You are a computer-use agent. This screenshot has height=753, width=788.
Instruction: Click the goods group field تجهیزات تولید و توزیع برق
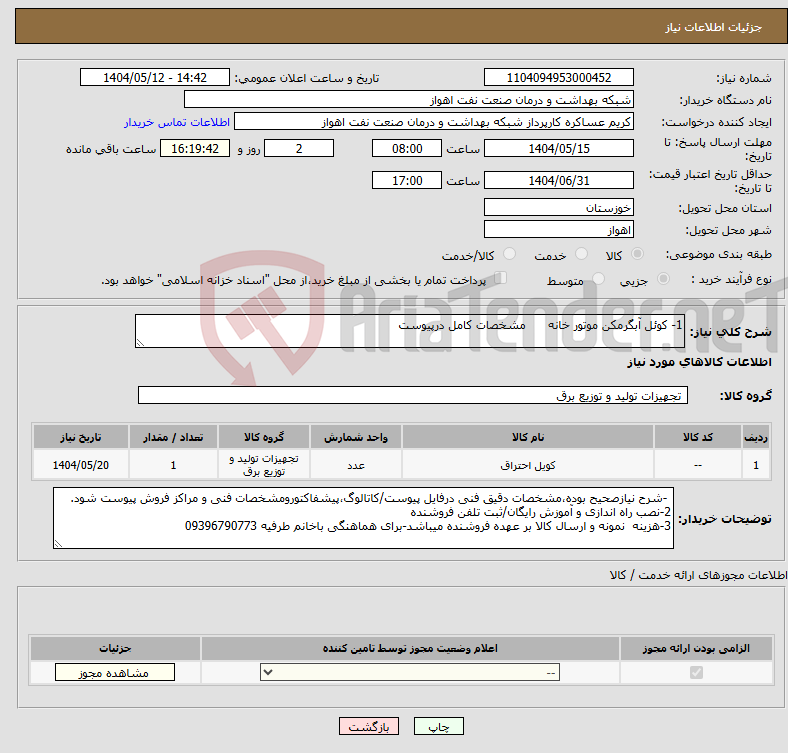coord(413,395)
